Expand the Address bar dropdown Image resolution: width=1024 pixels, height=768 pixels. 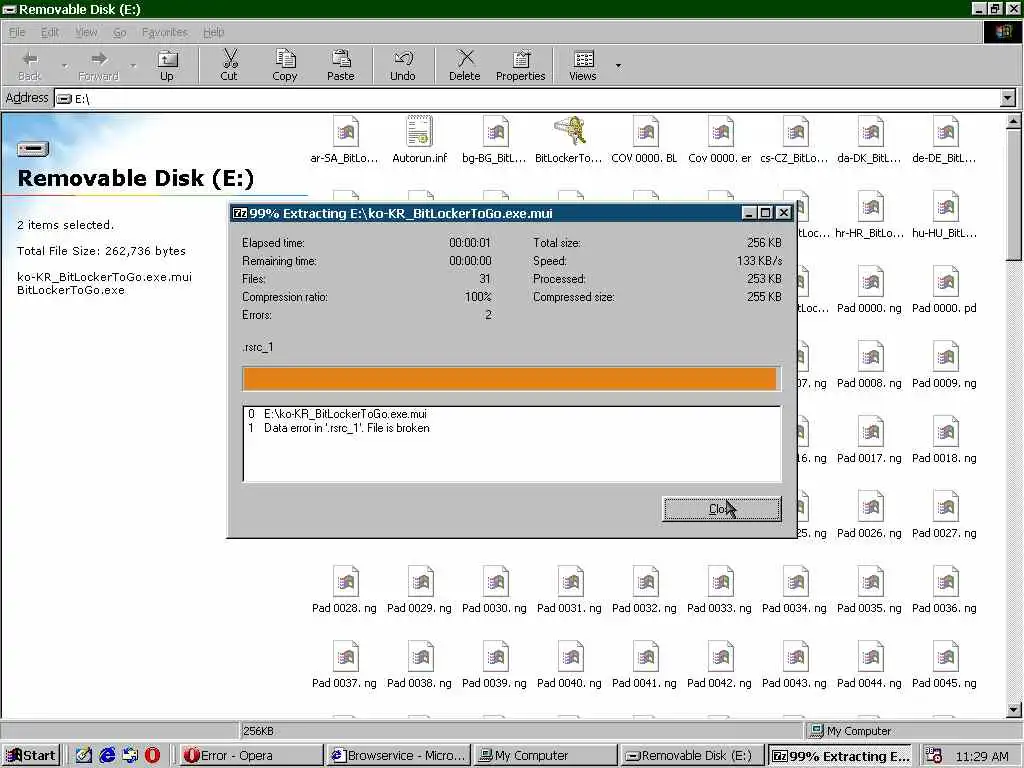click(1008, 99)
